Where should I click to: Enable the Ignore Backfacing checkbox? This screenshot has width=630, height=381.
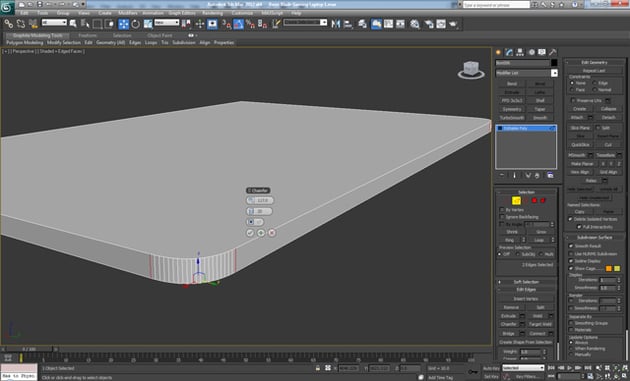(502, 217)
